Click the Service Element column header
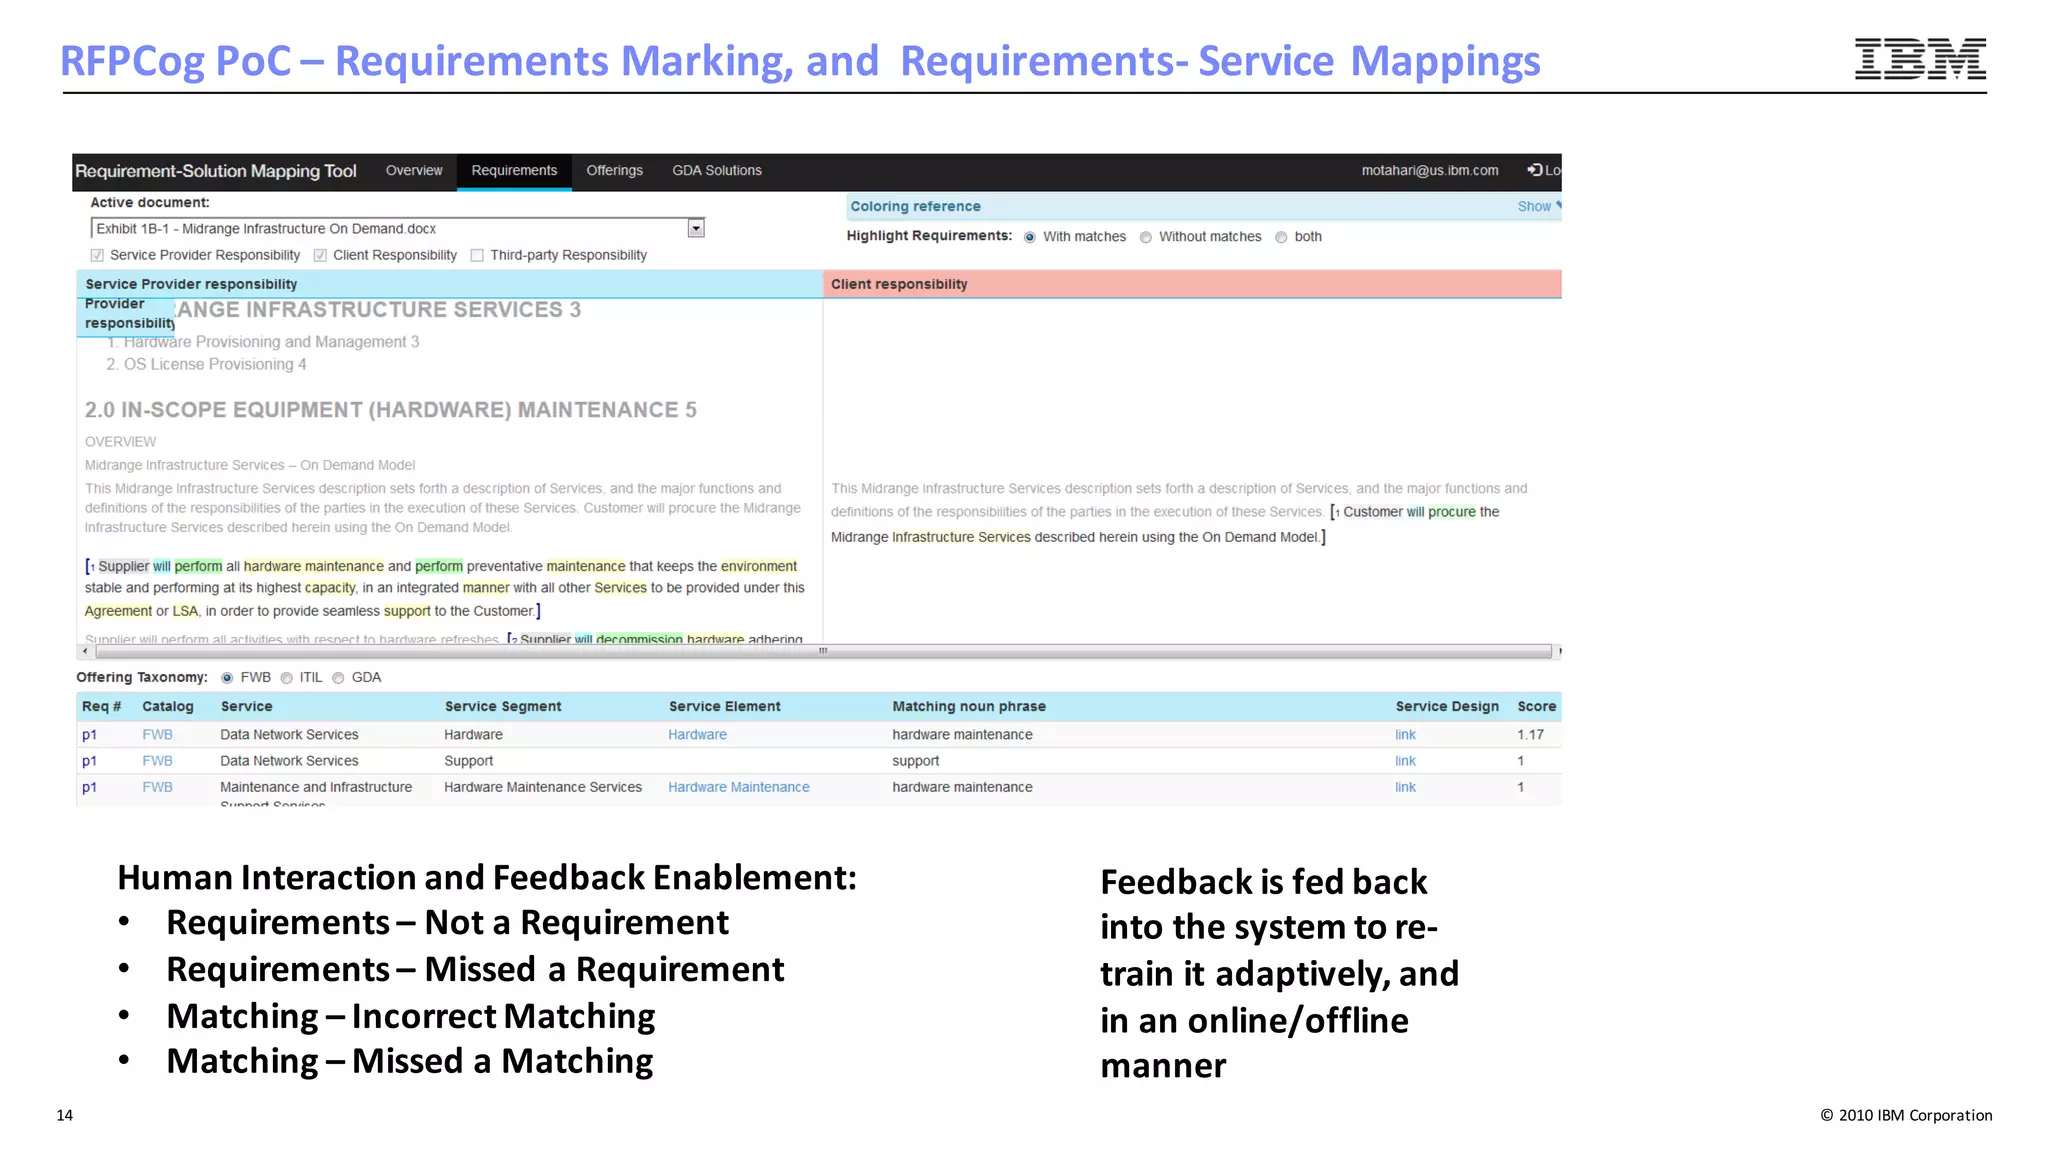Screen dimensions: 2048x1152 click(x=724, y=706)
